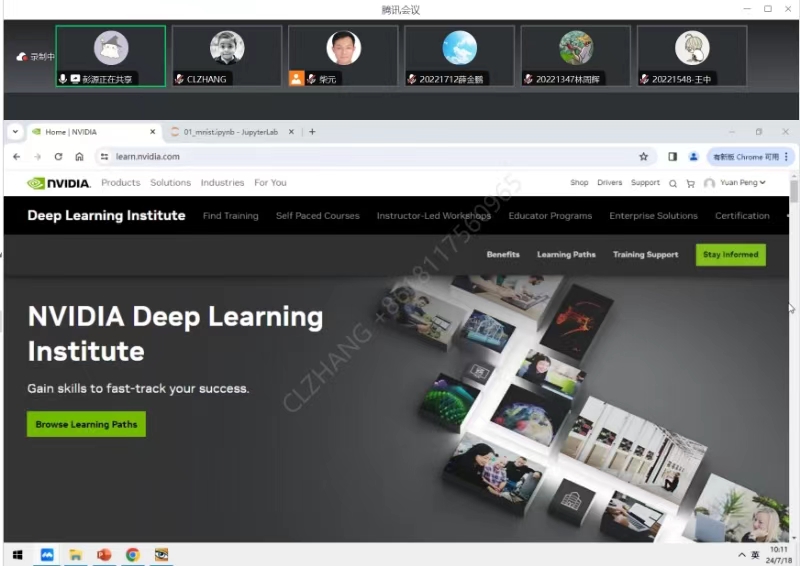The image size is (800, 566).
Task: Click the Shop link
Action: 579,183
